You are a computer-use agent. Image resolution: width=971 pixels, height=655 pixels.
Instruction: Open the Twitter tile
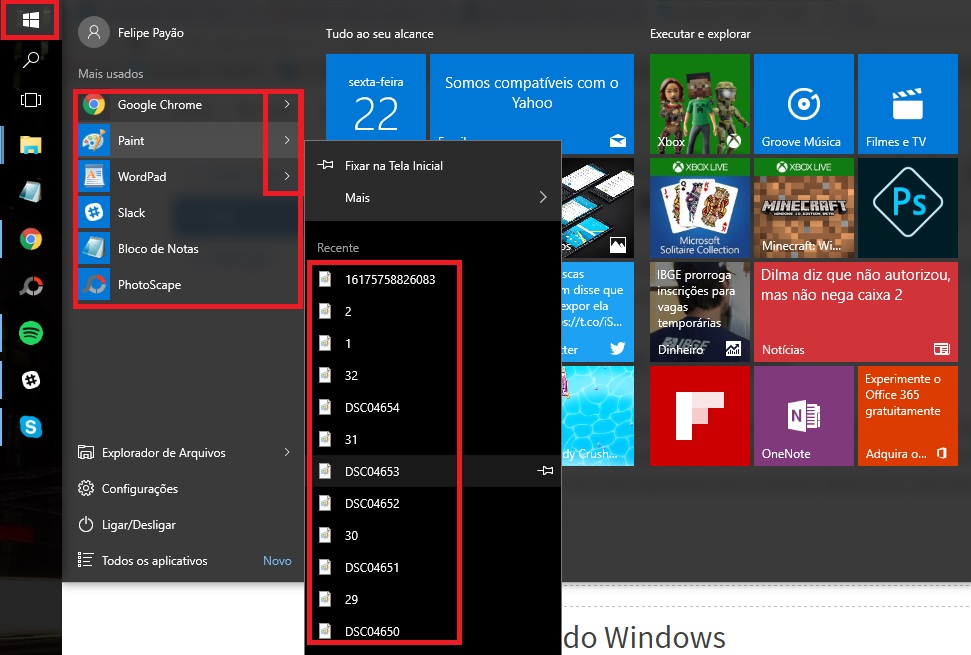coord(598,311)
